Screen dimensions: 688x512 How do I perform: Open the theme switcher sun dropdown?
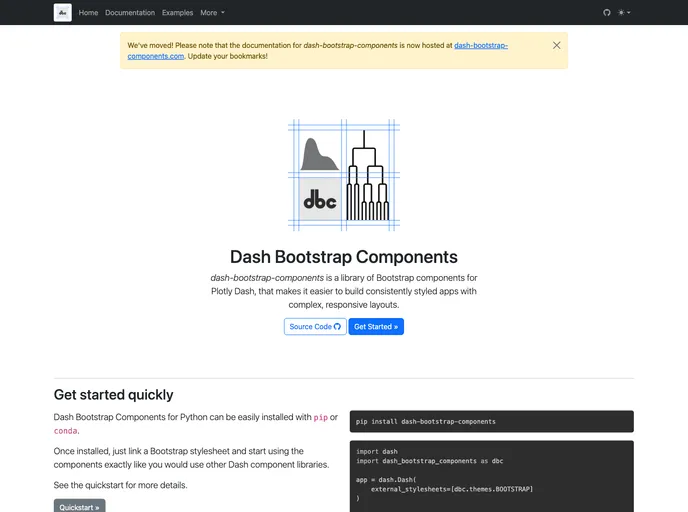click(624, 13)
